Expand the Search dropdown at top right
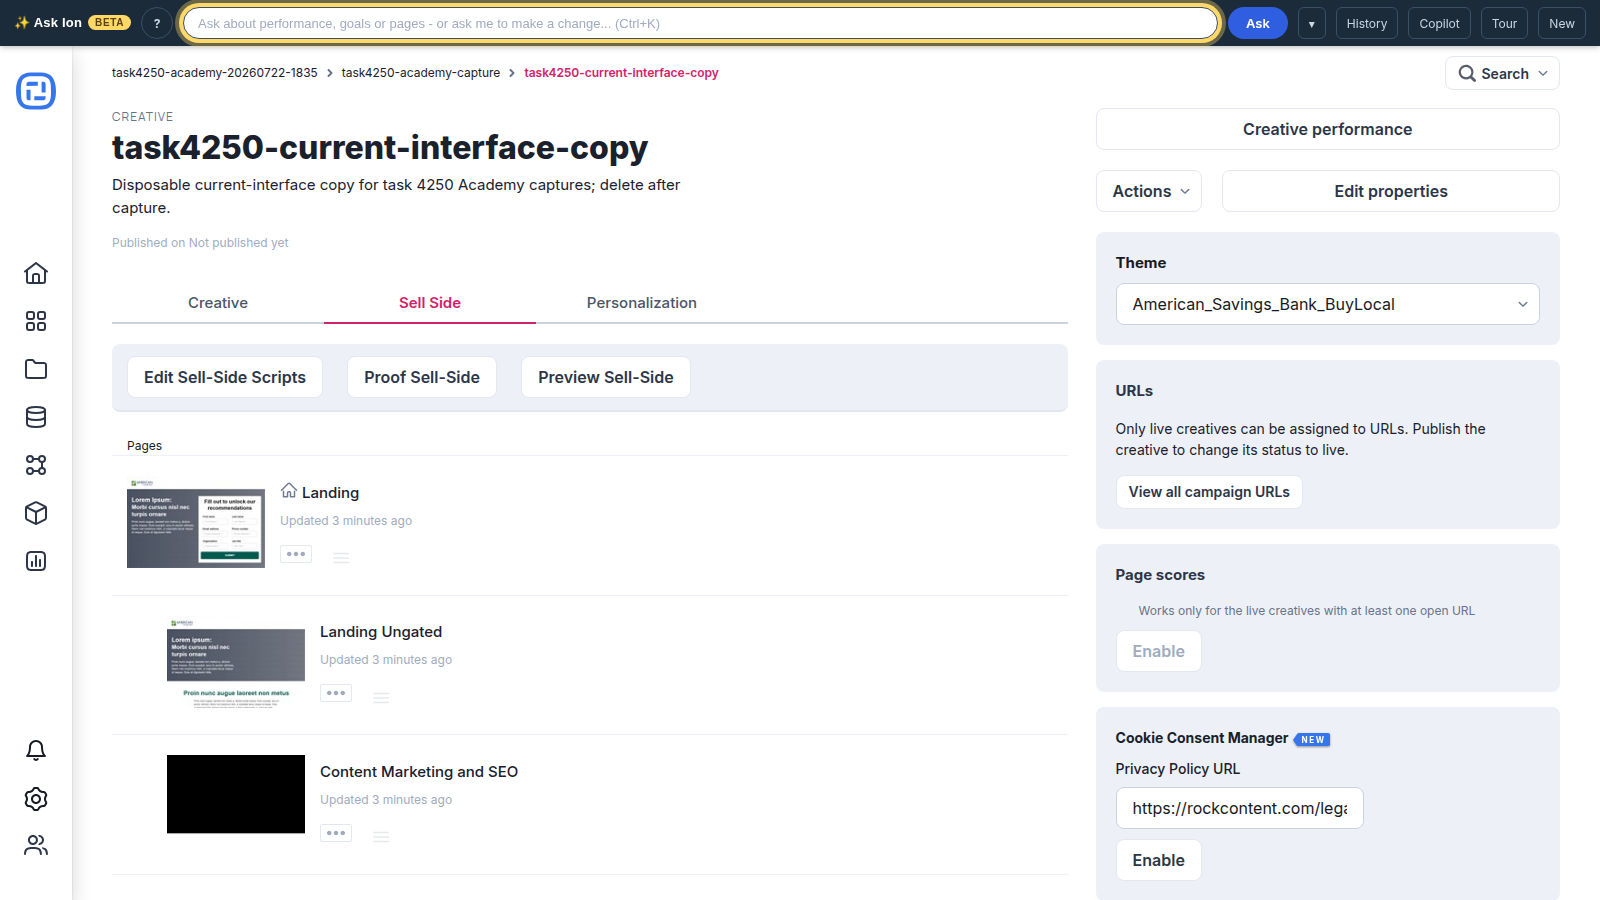The height and width of the screenshot is (900, 1600). pyautogui.click(x=1502, y=73)
